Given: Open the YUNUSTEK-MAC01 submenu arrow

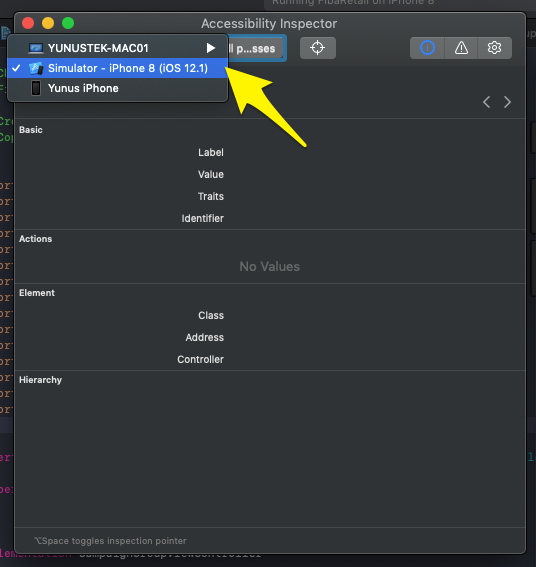Looking at the screenshot, I should tap(210, 48).
